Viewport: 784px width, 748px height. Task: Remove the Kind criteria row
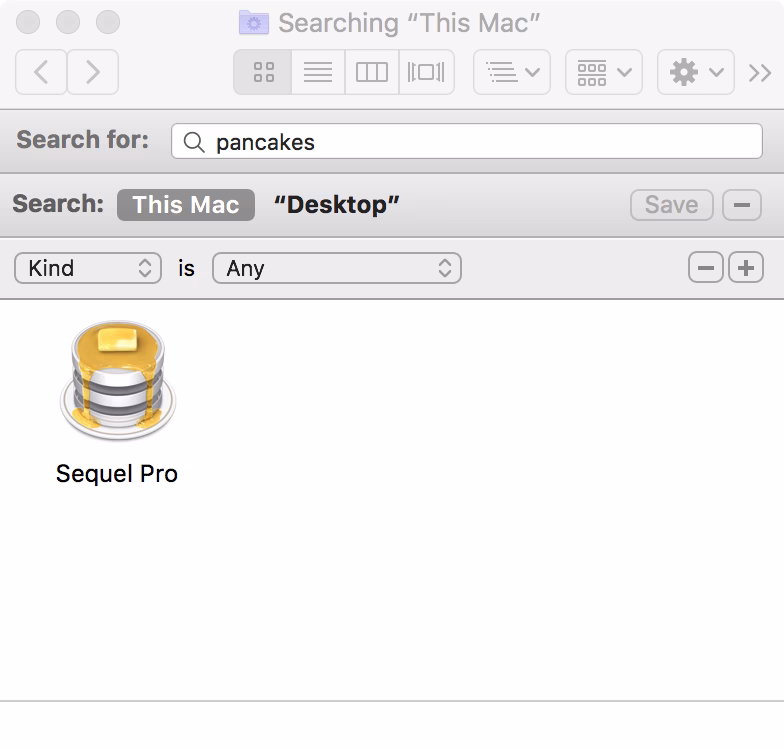[x=706, y=268]
